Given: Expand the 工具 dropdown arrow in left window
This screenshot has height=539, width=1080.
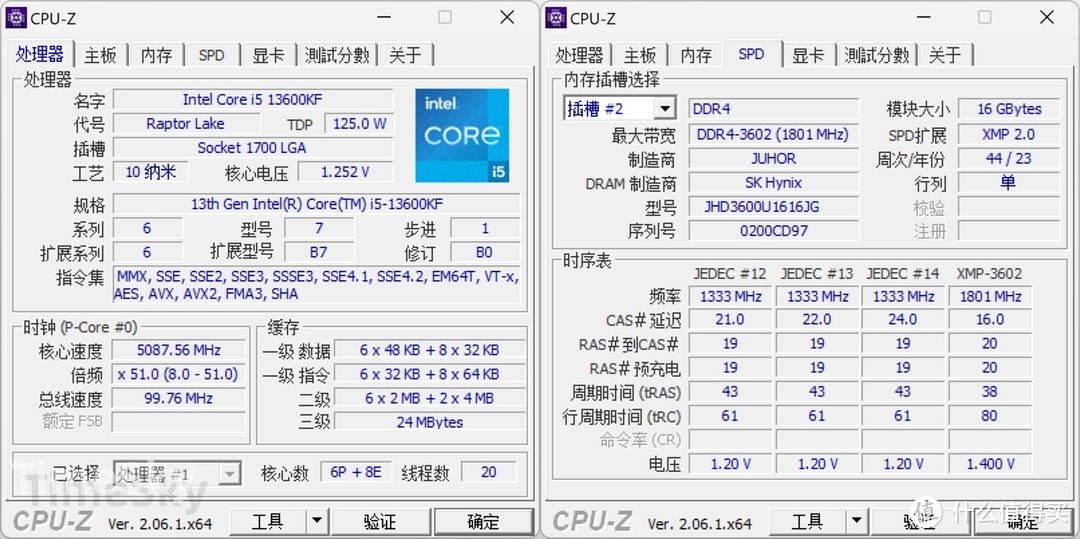Looking at the screenshot, I should [316, 522].
